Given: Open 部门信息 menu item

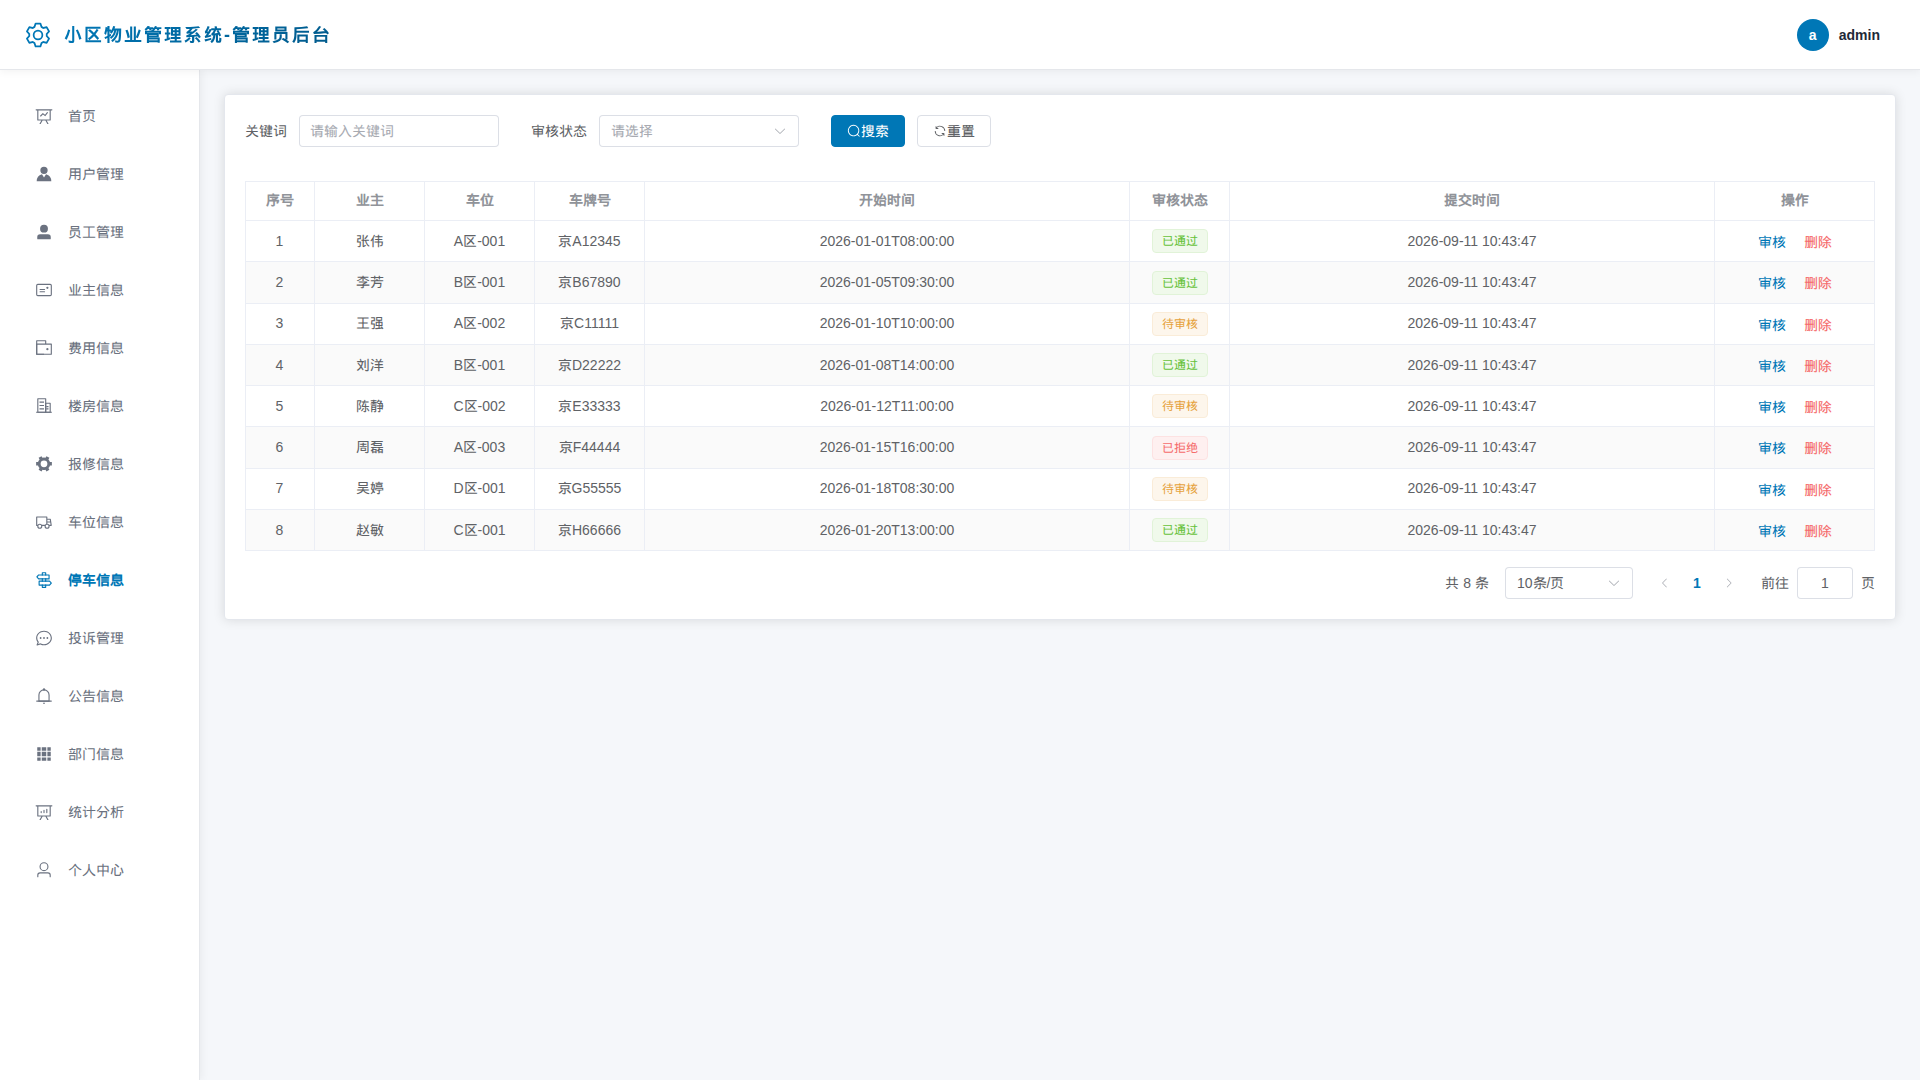Looking at the screenshot, I should (100, 754).
